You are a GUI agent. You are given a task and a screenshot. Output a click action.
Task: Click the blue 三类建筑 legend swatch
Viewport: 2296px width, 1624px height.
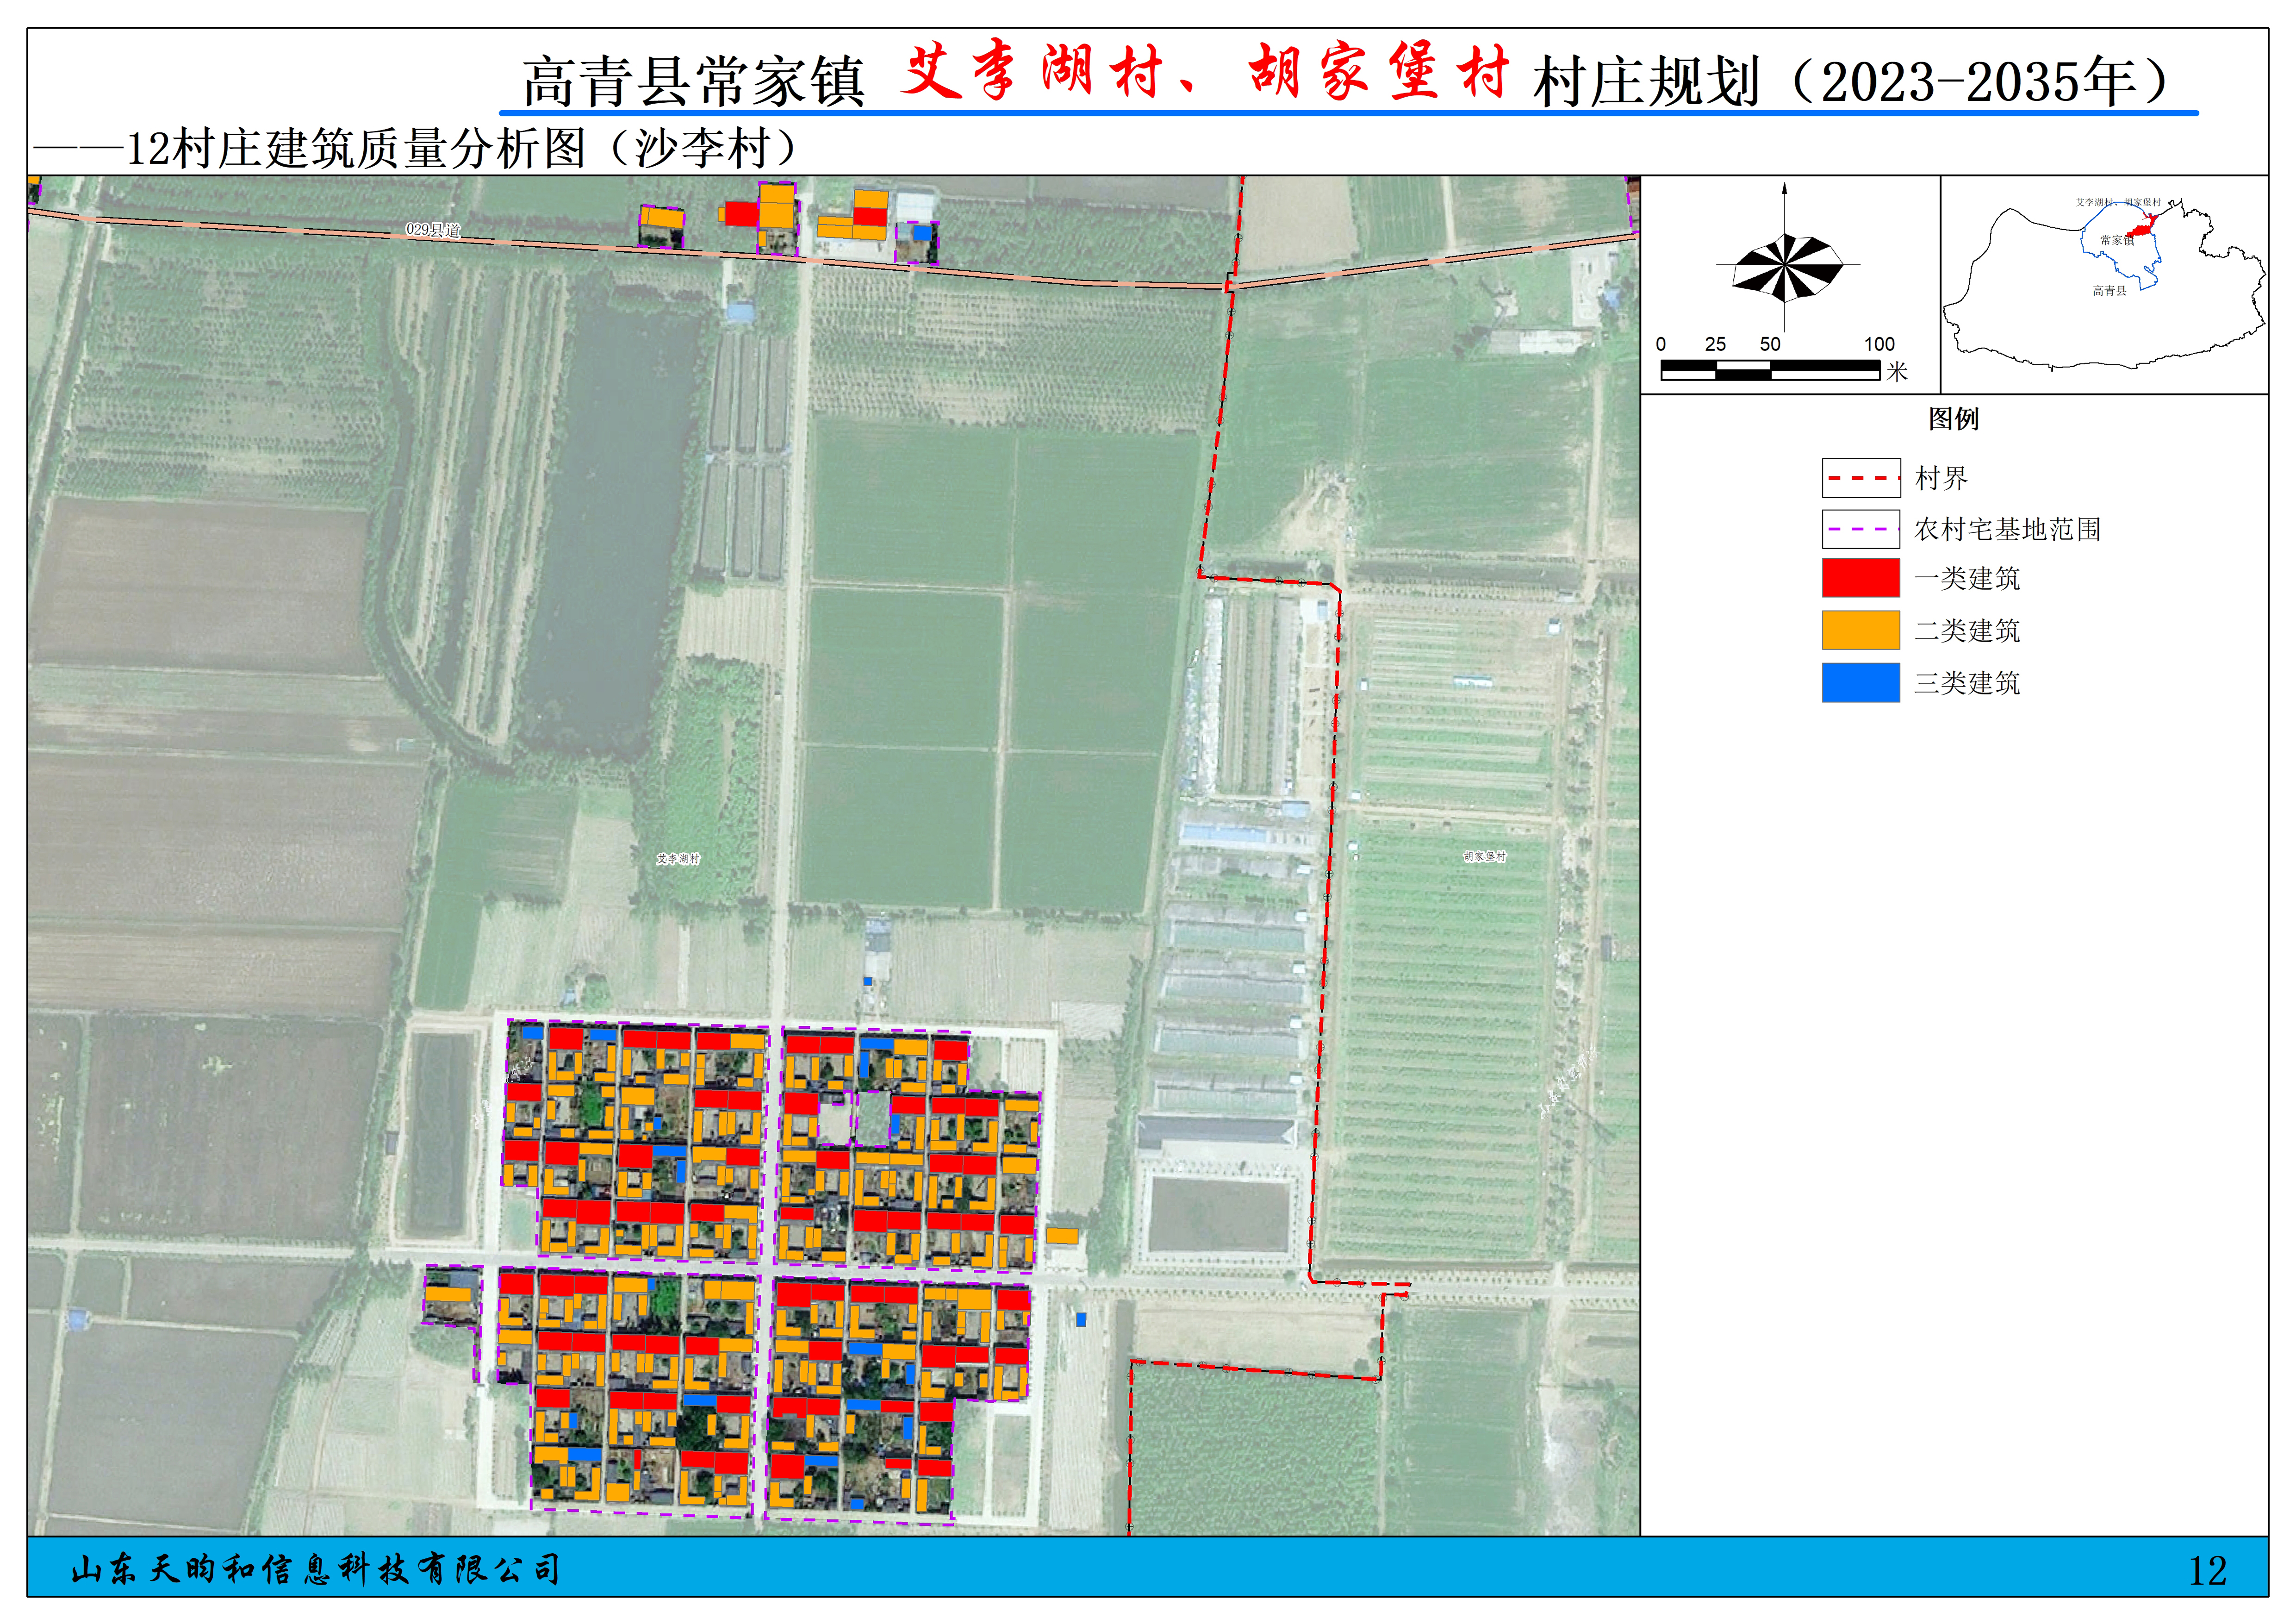(1860, 682)
